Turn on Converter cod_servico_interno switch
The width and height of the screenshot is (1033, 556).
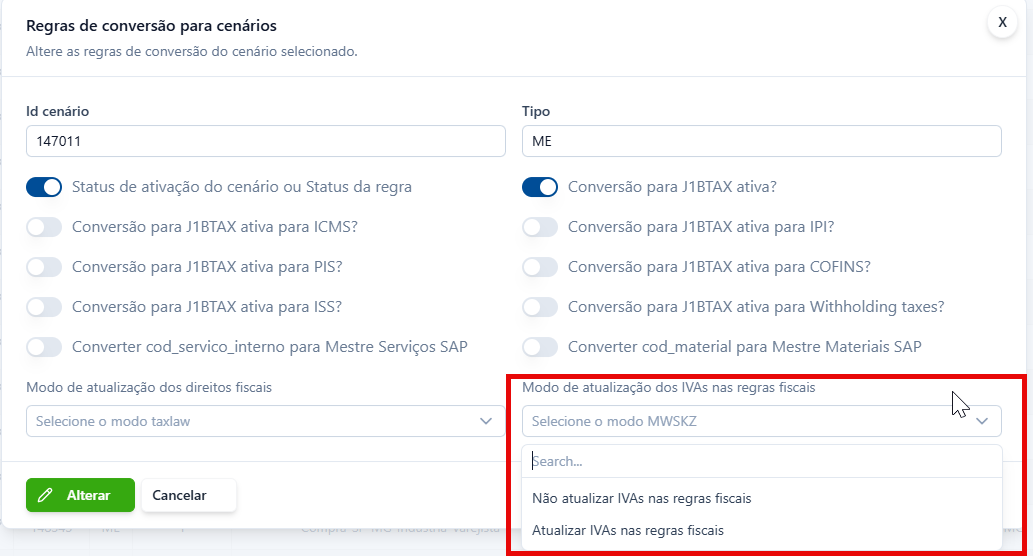click(44, 347)
